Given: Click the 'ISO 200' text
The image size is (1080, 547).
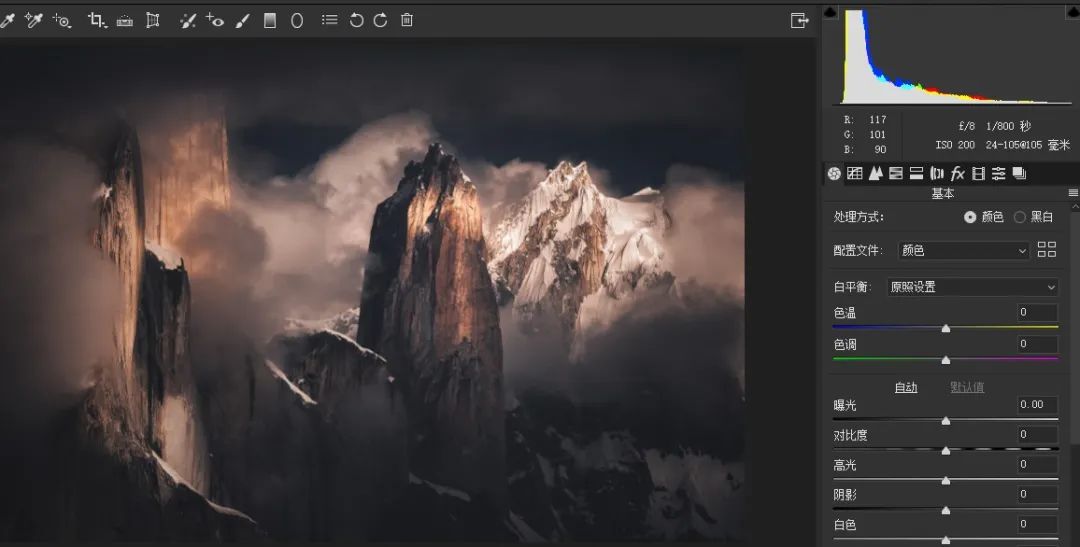Looking at the screenshot, I should [x=955, y=145].
